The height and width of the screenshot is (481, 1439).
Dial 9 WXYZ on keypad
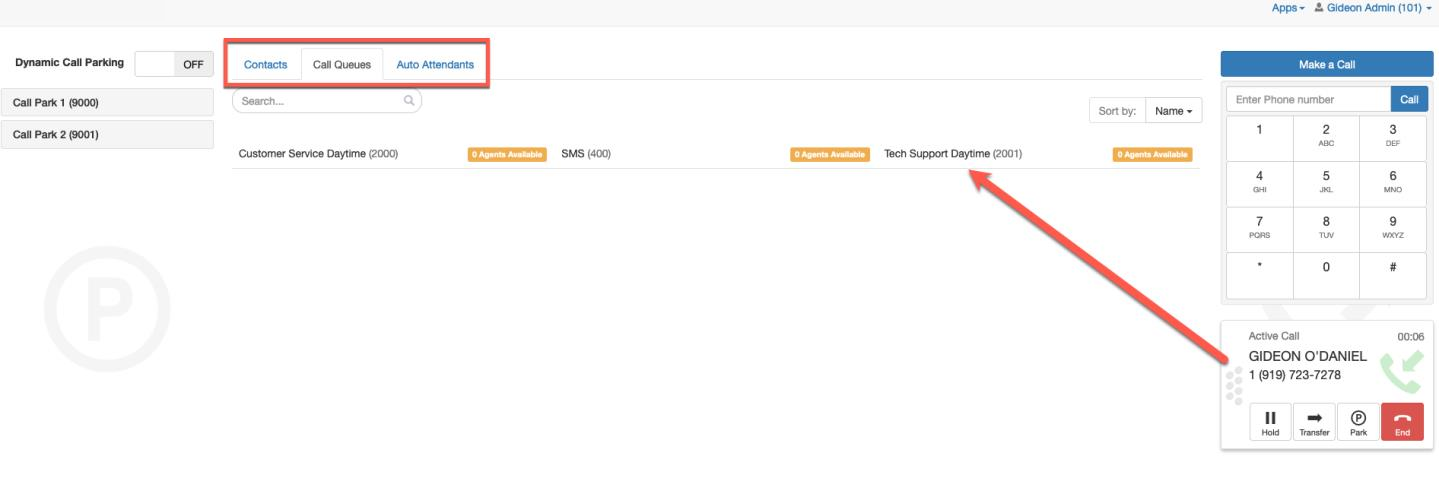tap(1393, 229)
